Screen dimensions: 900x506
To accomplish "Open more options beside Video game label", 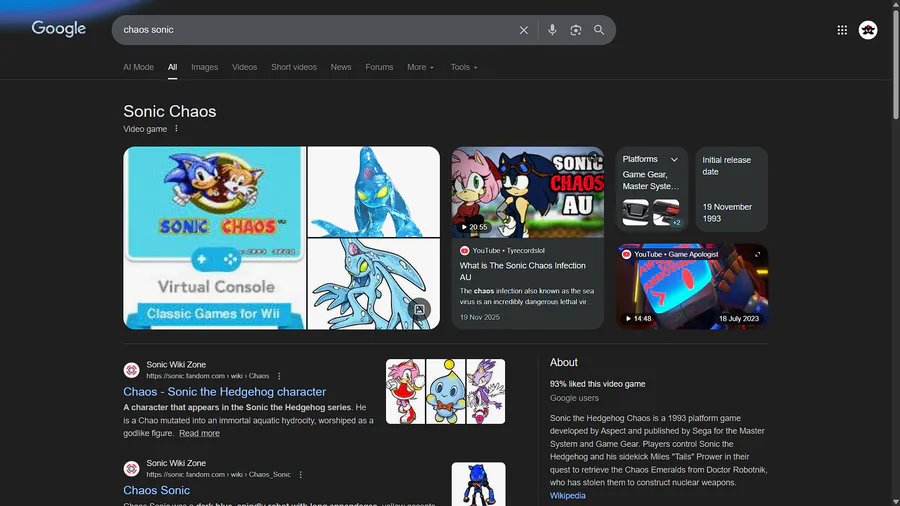I will pyautogui.click(x=176, y=129).
